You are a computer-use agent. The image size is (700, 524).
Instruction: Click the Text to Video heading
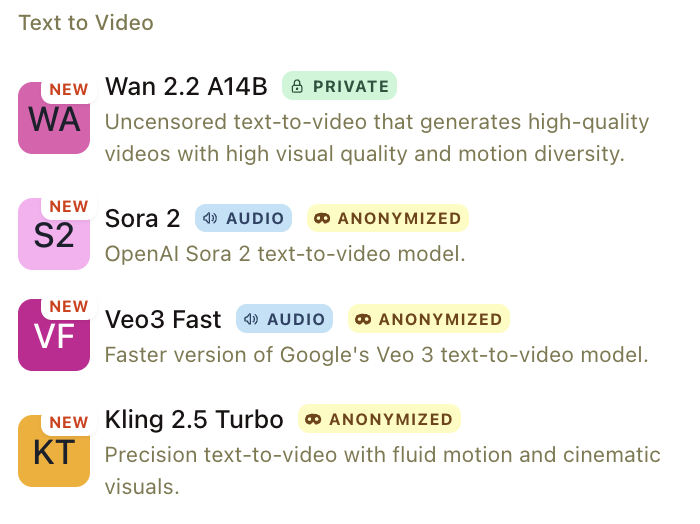click(x=86, y=22)
